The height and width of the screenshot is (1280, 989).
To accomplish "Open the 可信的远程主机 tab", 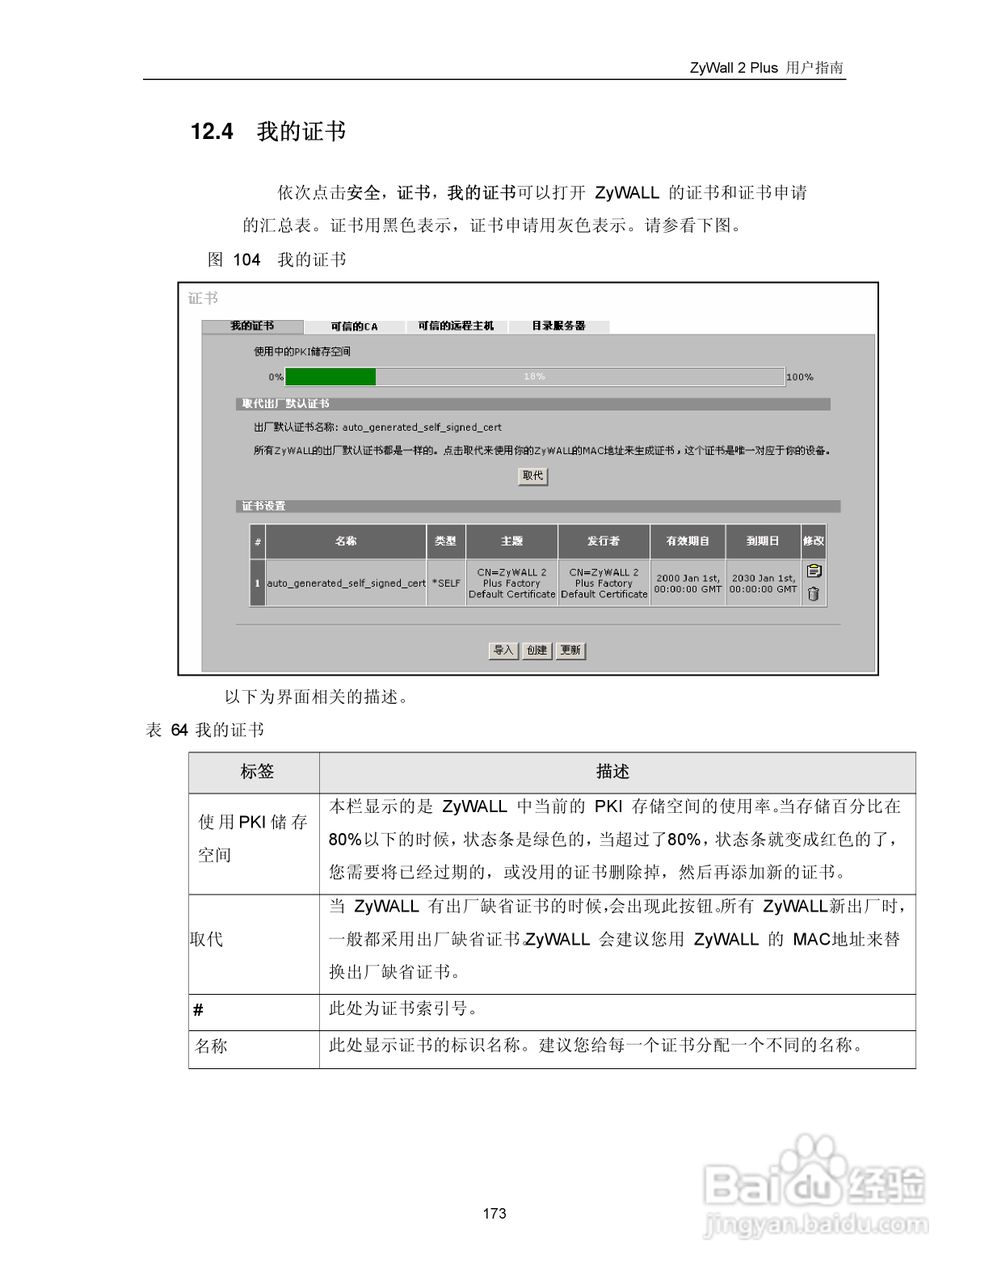I will [x=458, y=326].
